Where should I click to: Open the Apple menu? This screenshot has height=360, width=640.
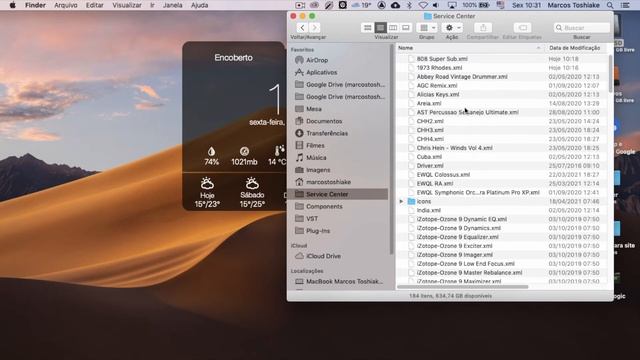tap(12, 5)
